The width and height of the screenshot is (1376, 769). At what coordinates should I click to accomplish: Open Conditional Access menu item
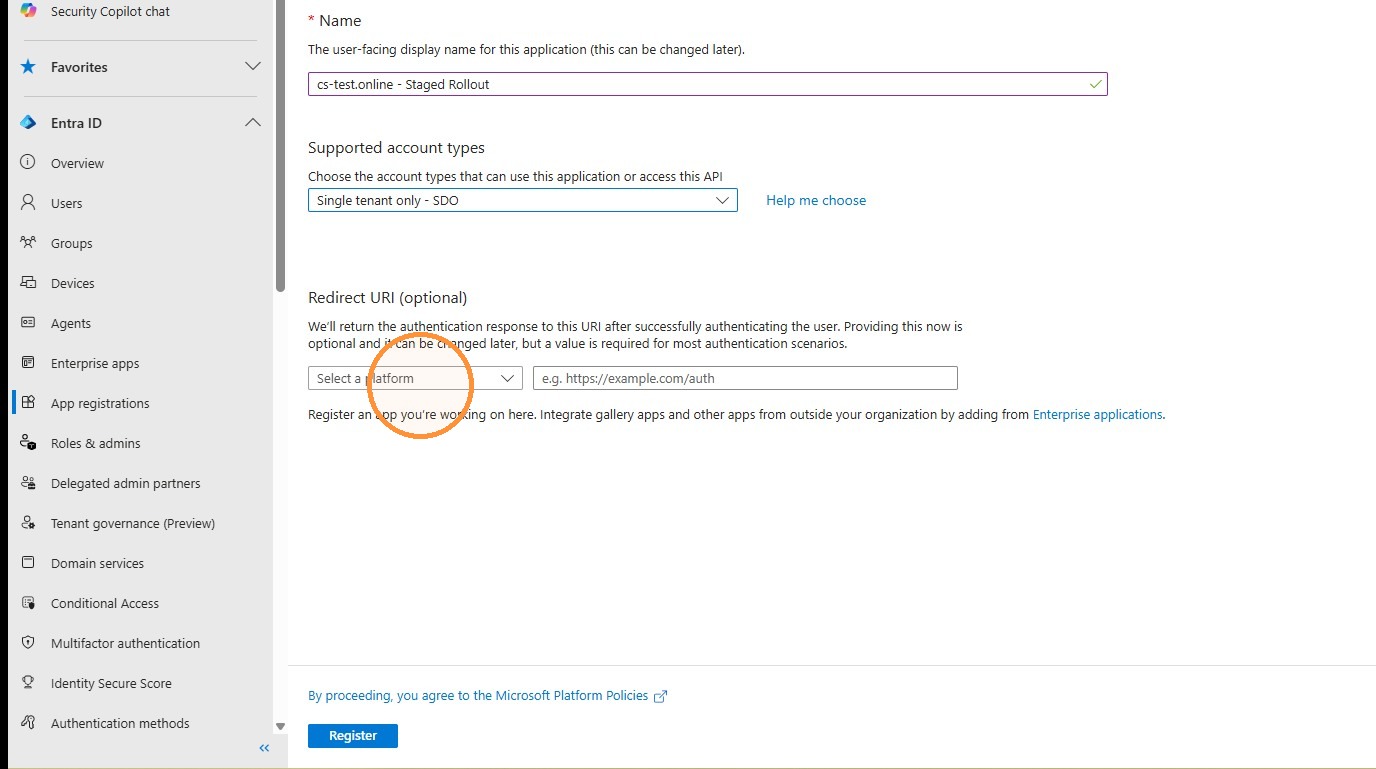[x=105, y=603]
